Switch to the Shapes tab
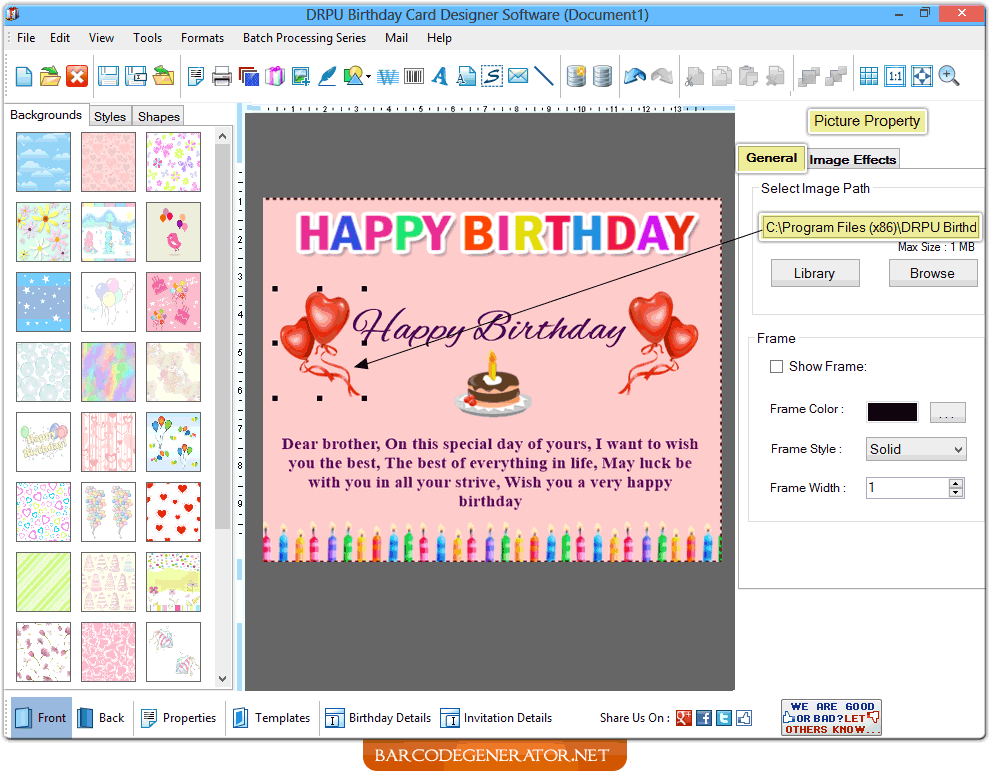This screenshot has width=990, height=771. click(158, 116)
